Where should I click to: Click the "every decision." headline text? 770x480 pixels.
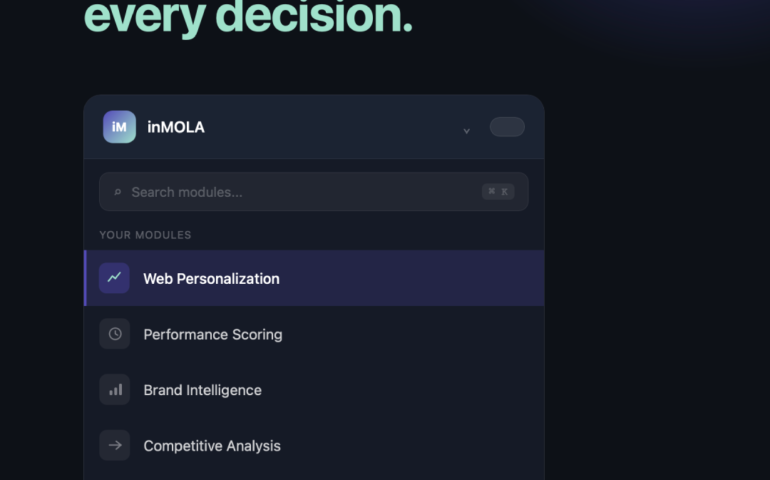click(x=248, y=17)
